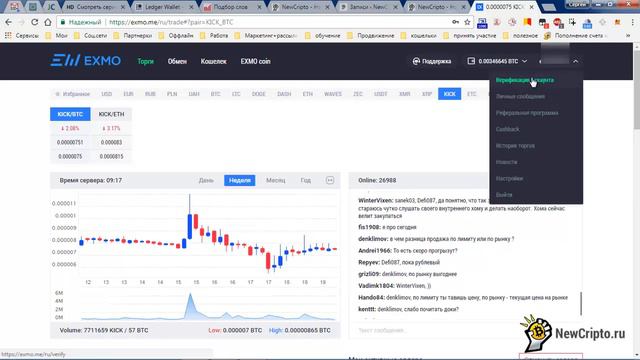Open the Пополнение счета bookmark
The image size is (640, 360).
click(575, 36)
